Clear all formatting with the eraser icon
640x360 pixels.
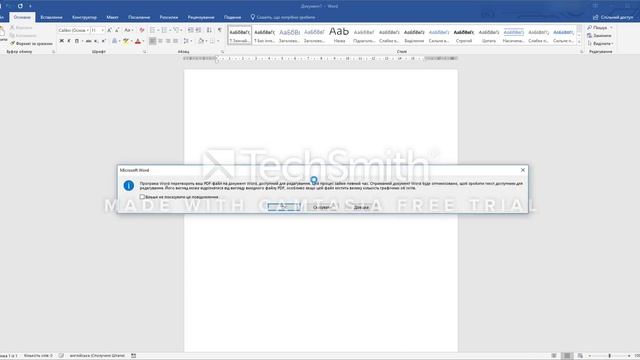tap(142, 30)
